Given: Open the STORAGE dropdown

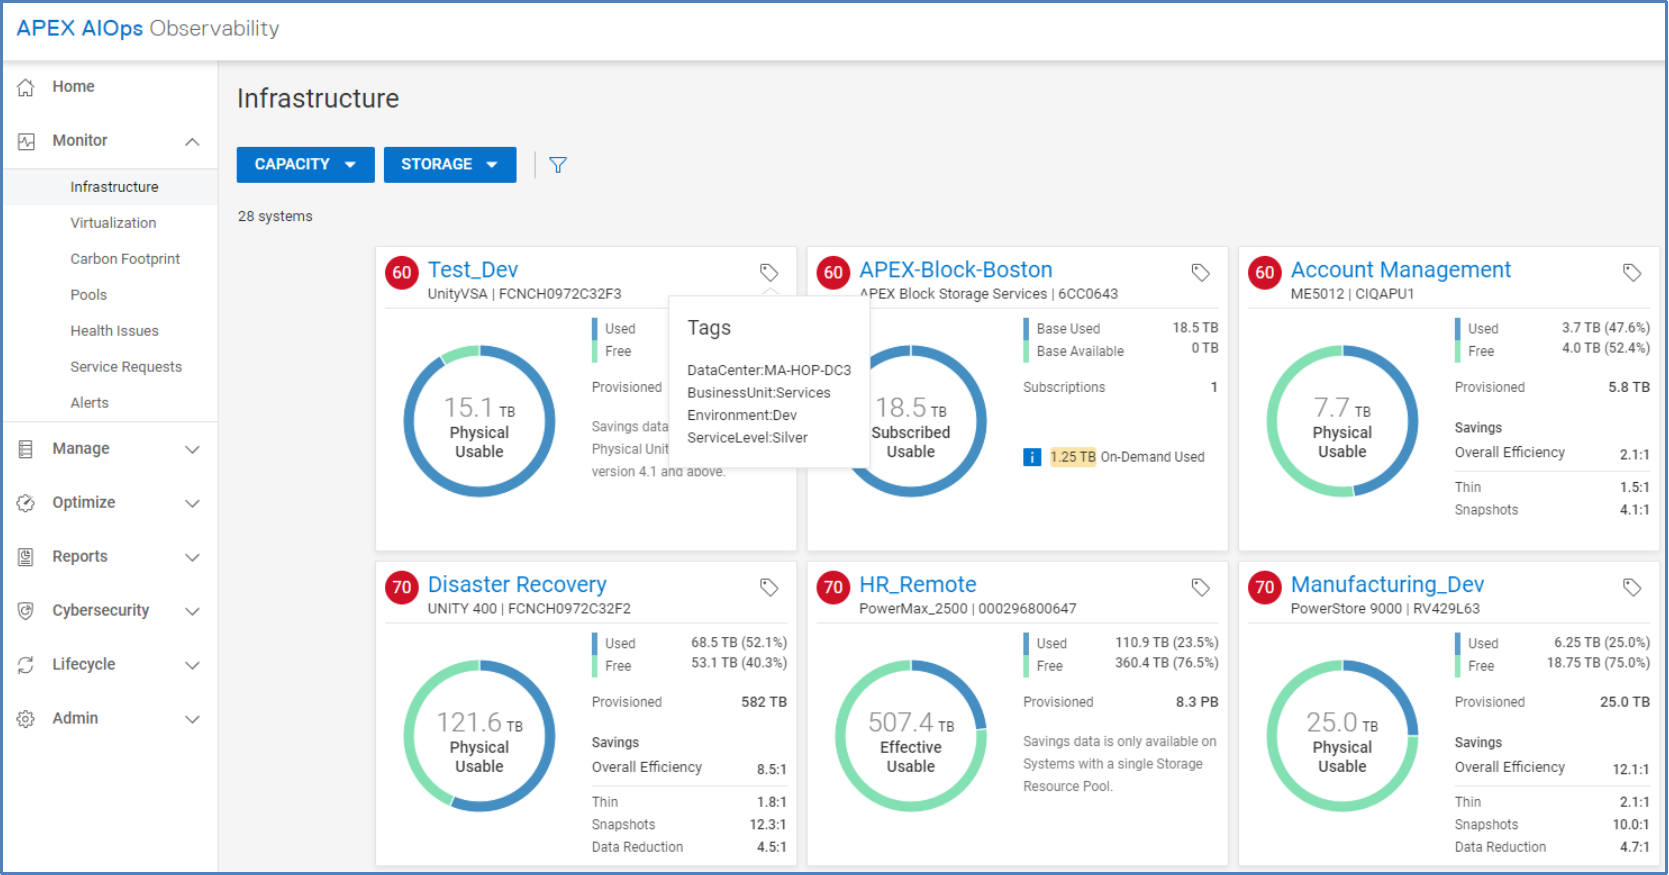Looking at the screenshot, I should [450, 165].
